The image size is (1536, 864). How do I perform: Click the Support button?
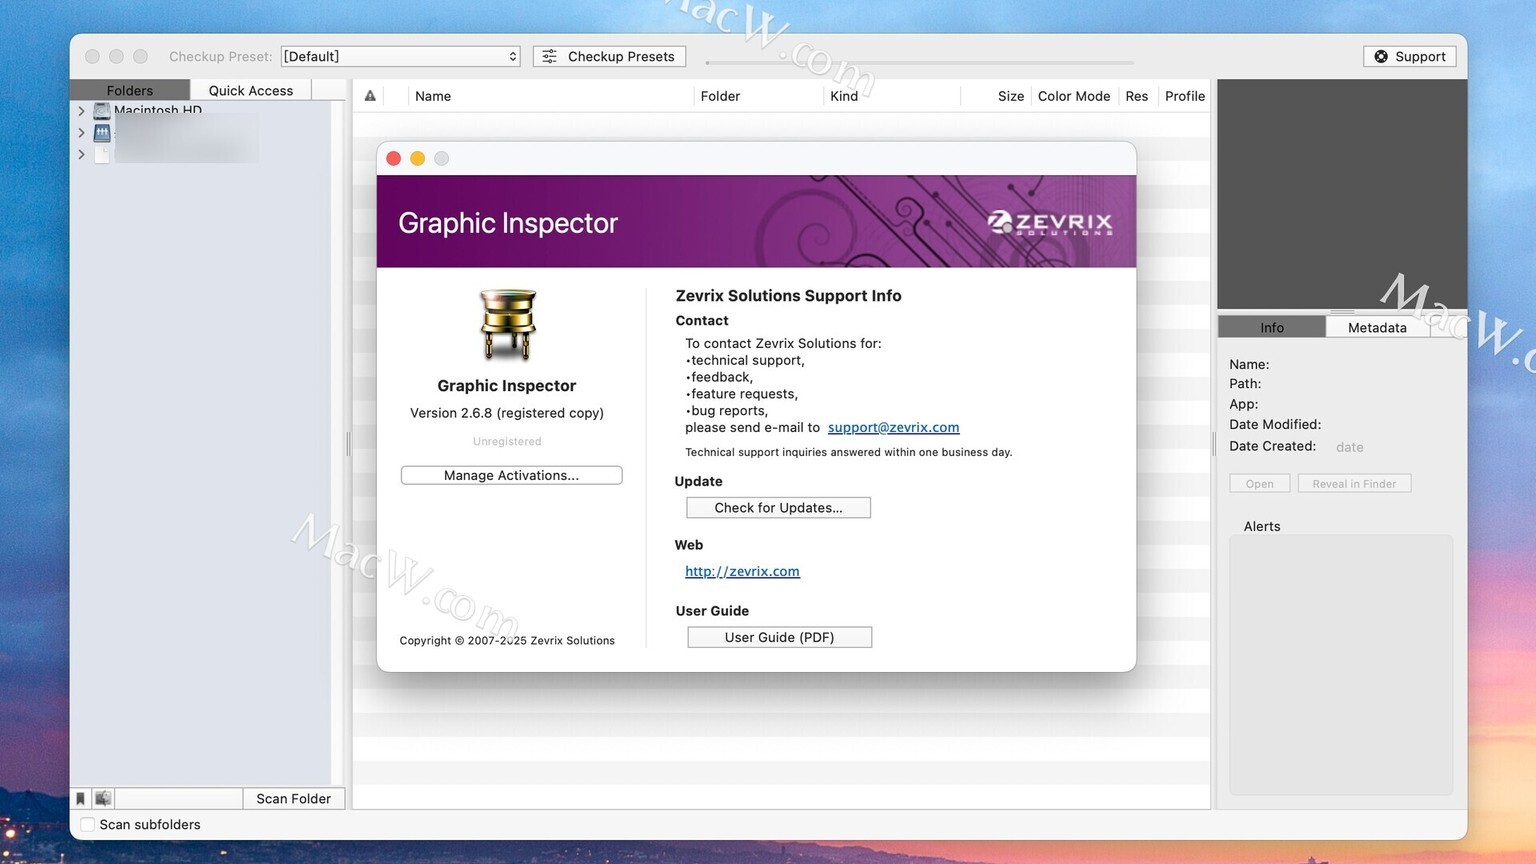point(1409,56)
